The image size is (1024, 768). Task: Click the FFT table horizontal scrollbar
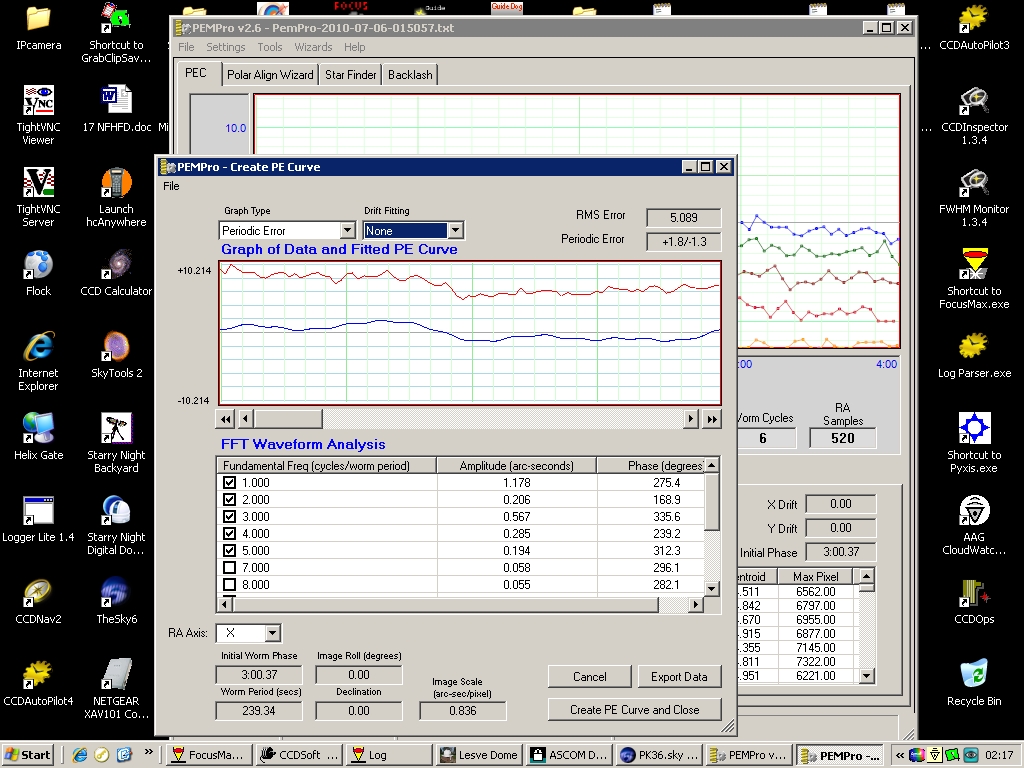click(445, 605)
